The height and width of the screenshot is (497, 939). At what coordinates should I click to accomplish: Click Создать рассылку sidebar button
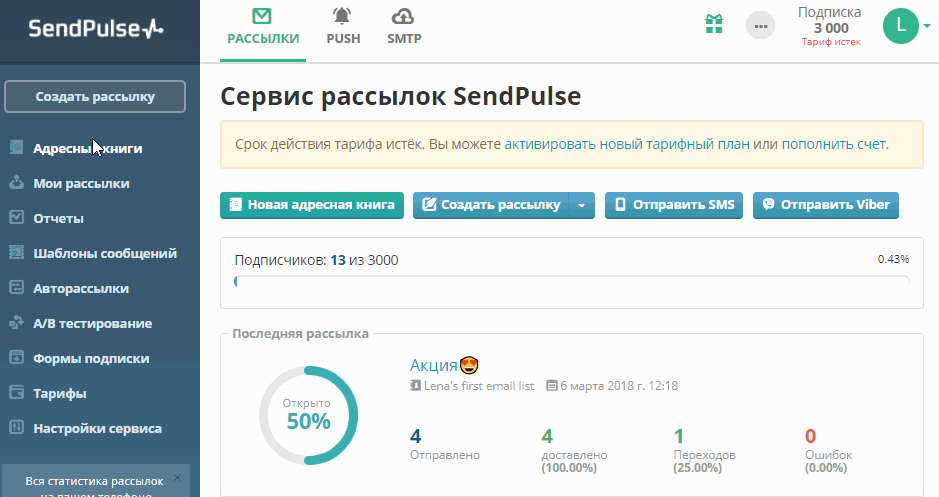(x=95, y=96)
